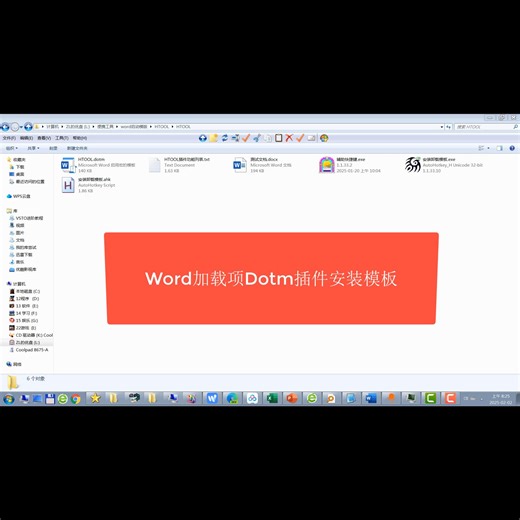Click the address bar refresh button
This screenshot has width=520, height=520.
pos(449,127)
